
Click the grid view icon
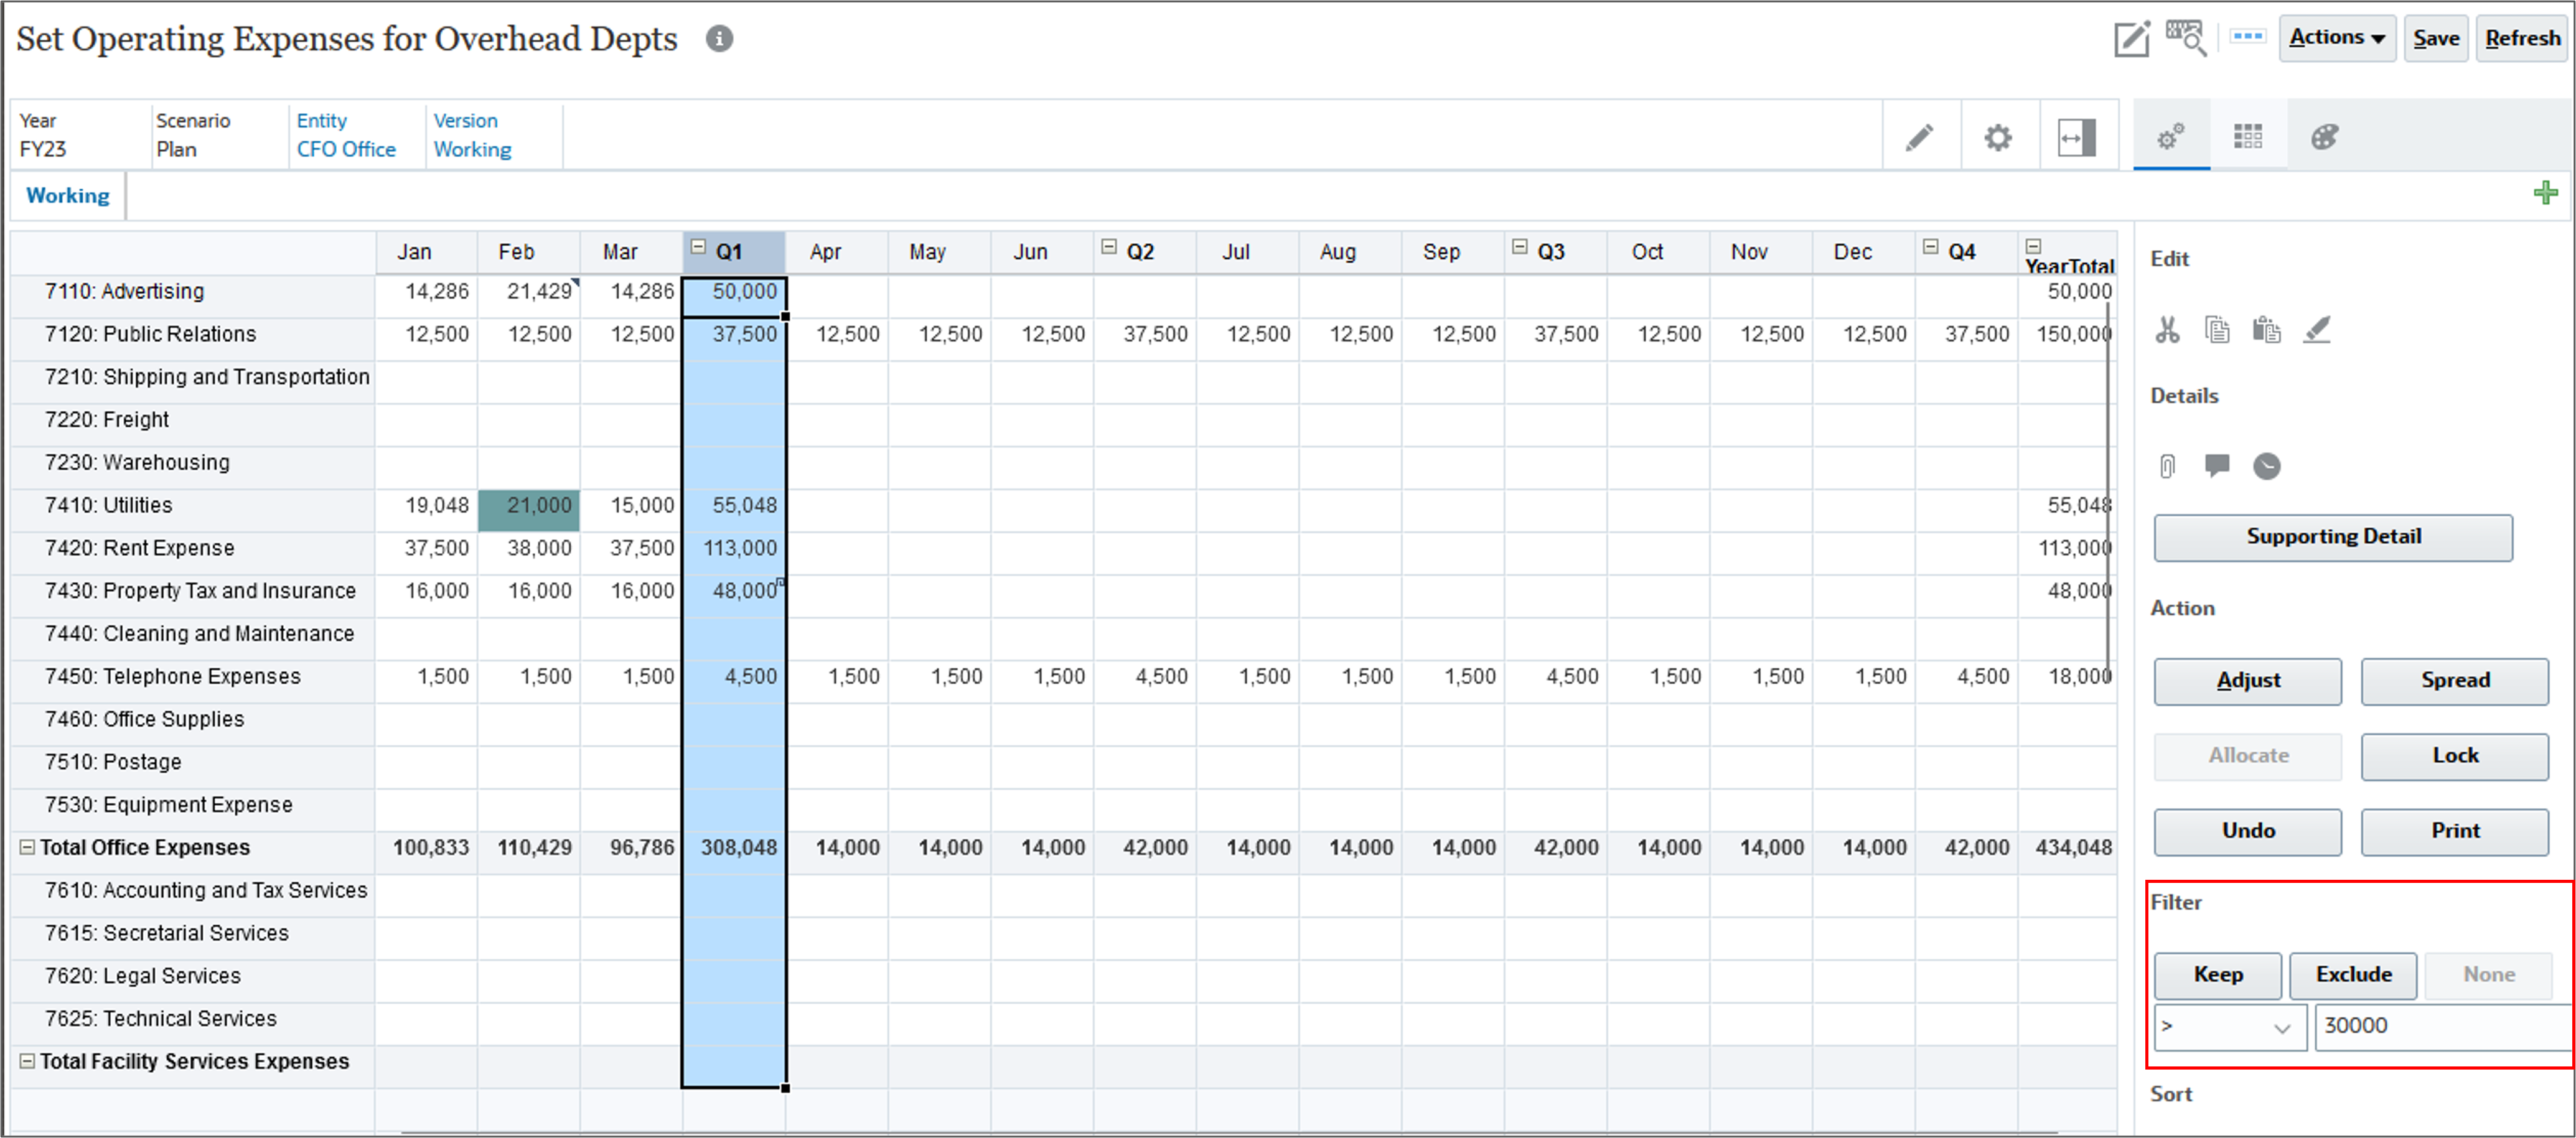2249,138
